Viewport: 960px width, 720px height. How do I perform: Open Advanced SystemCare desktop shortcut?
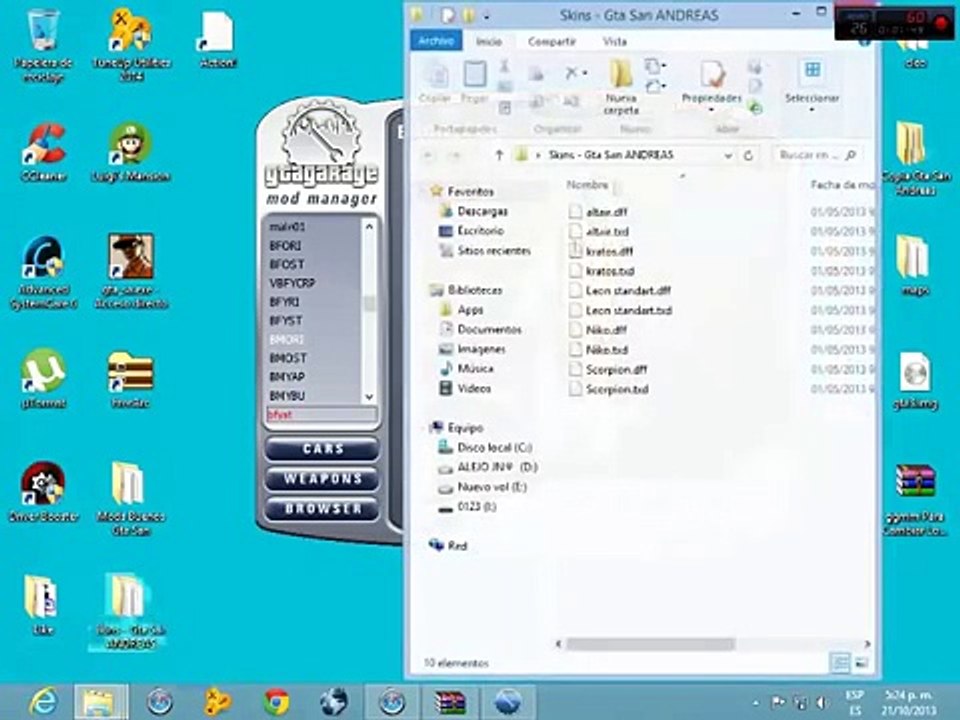43,272
